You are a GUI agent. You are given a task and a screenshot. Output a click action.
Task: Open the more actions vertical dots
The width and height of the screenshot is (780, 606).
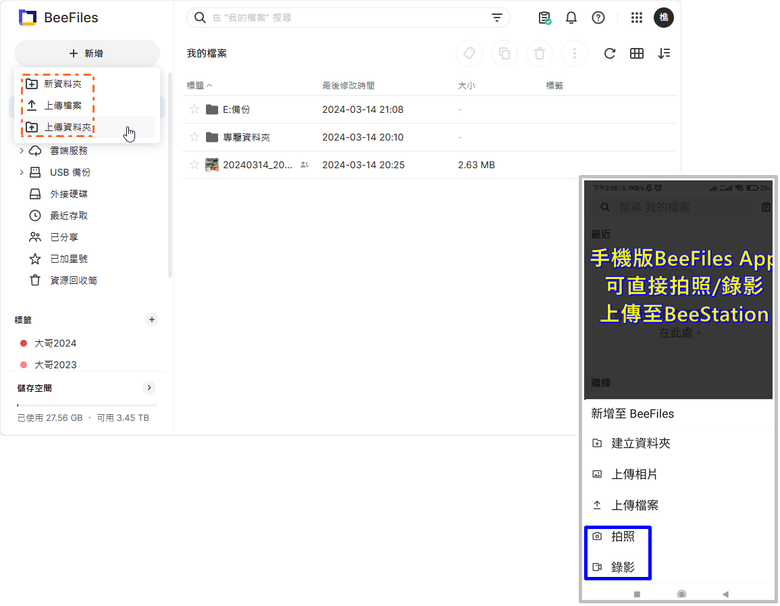point(575,53)
